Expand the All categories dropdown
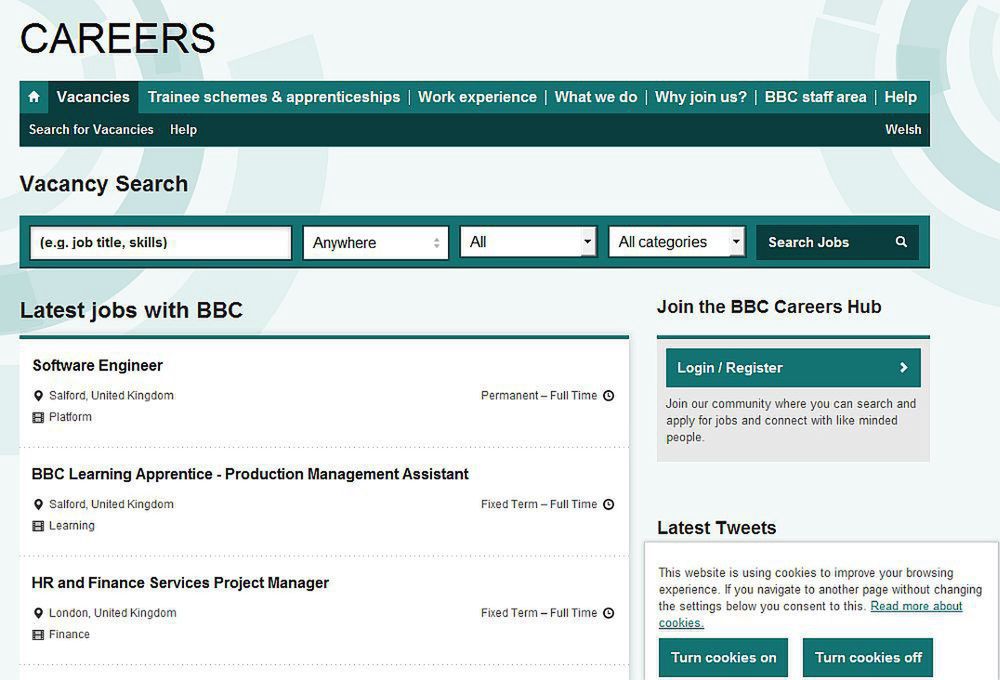This screenshot has width=1000, height=680. [677, 242]
